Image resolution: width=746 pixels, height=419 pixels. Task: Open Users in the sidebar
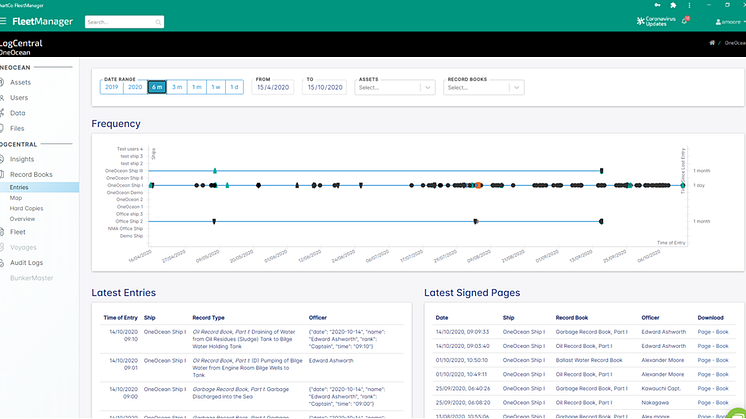click(x=19, y=97)
